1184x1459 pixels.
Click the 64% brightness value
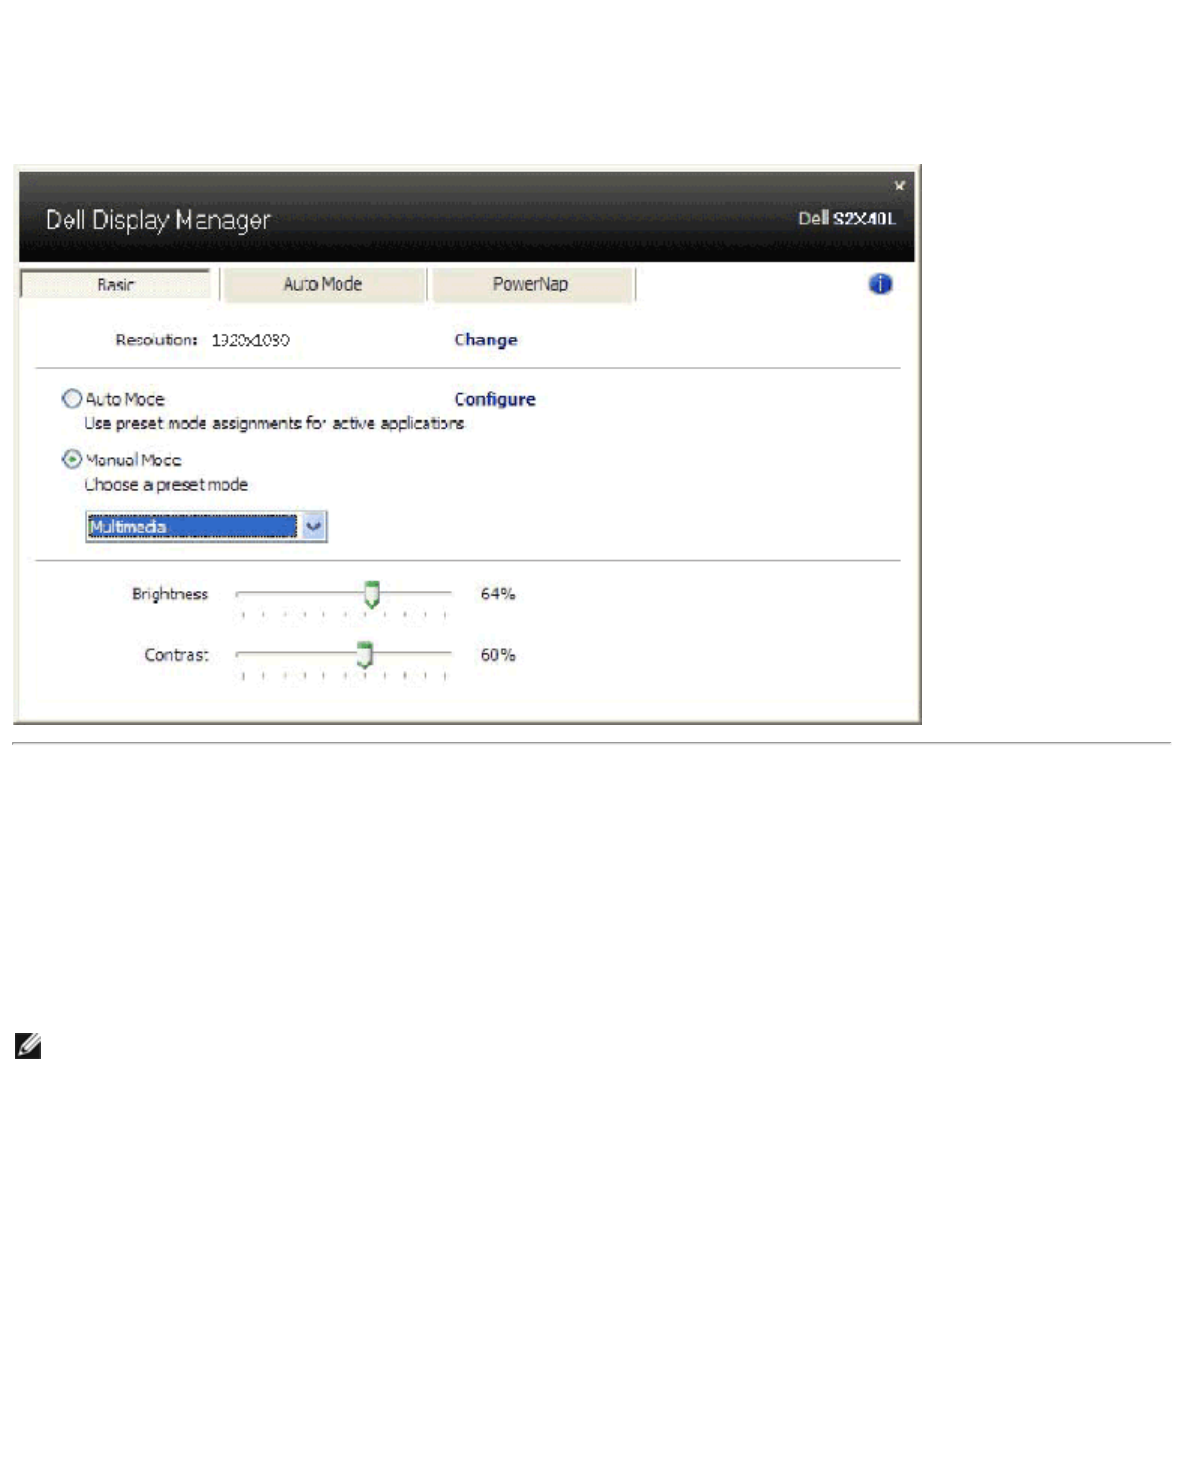tap(498, 594)
